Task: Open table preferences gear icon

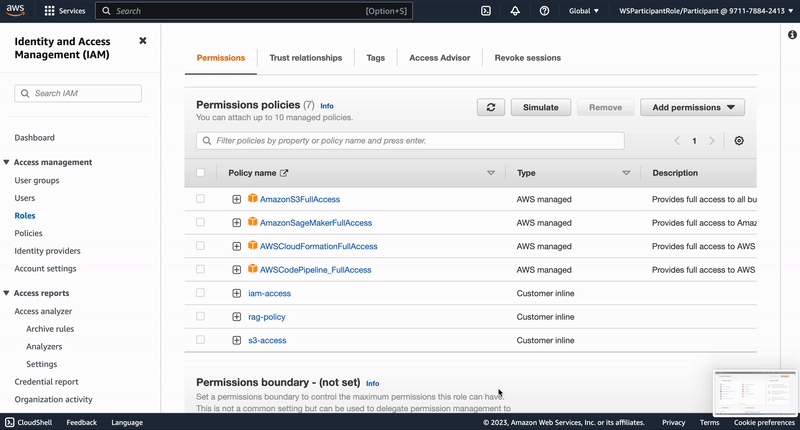Action: [x=739, y=141]
